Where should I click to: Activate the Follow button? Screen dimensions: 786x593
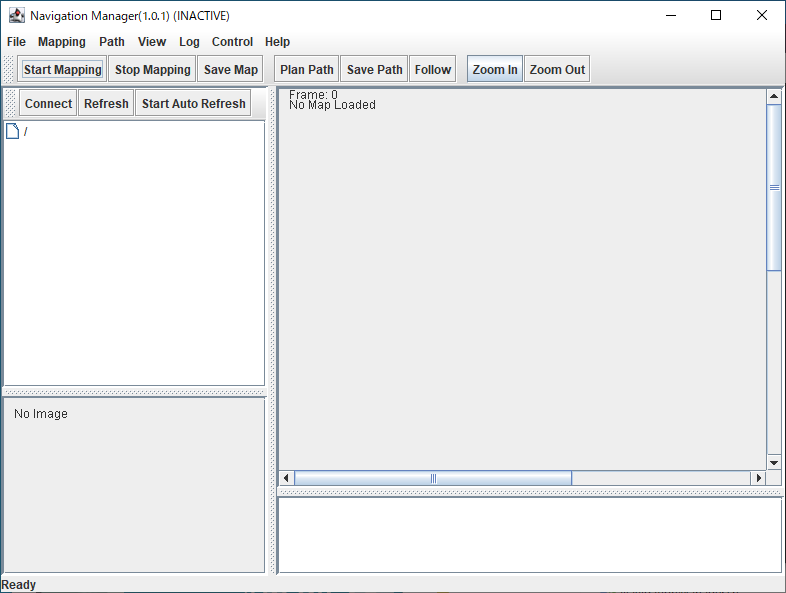(x=433, y=70)
